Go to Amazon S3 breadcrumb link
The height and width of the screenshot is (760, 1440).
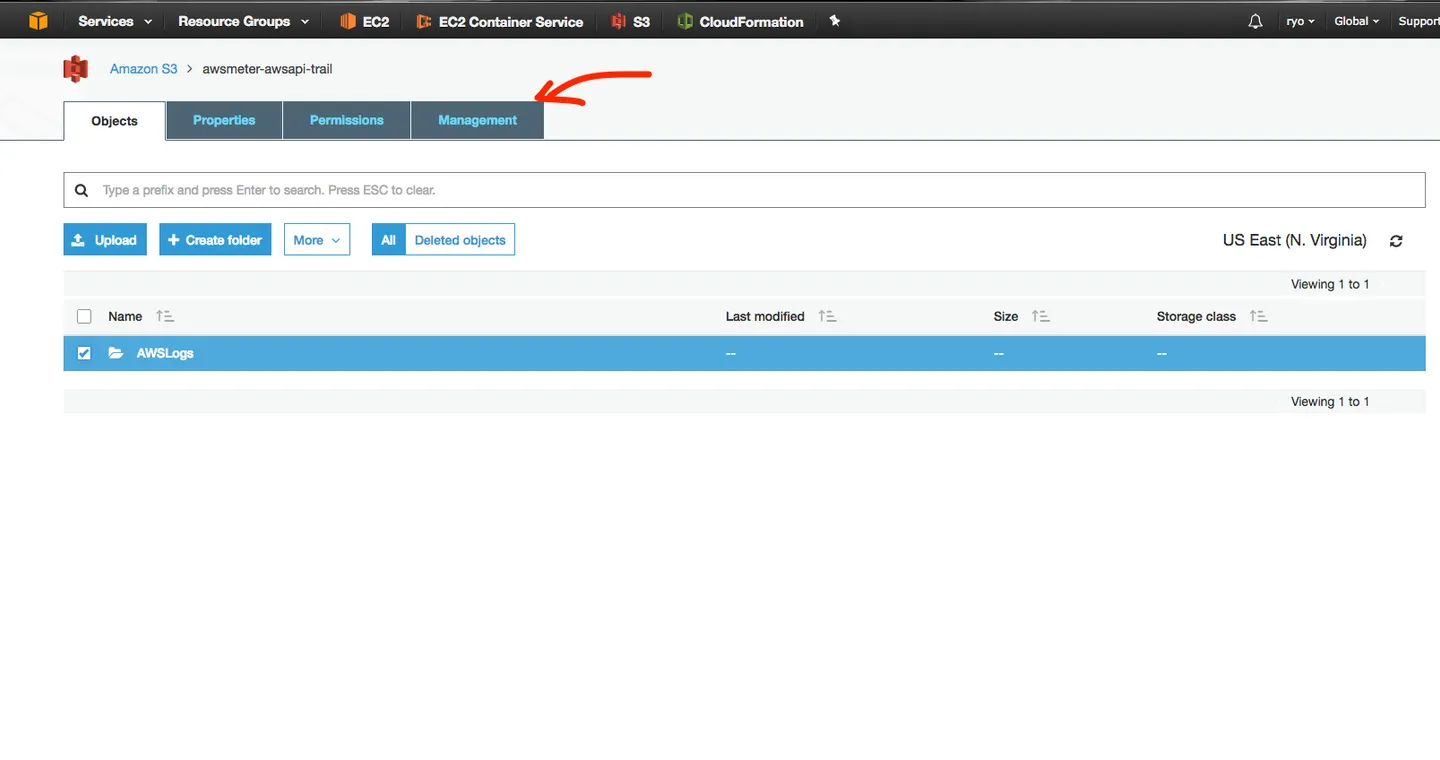144,69
